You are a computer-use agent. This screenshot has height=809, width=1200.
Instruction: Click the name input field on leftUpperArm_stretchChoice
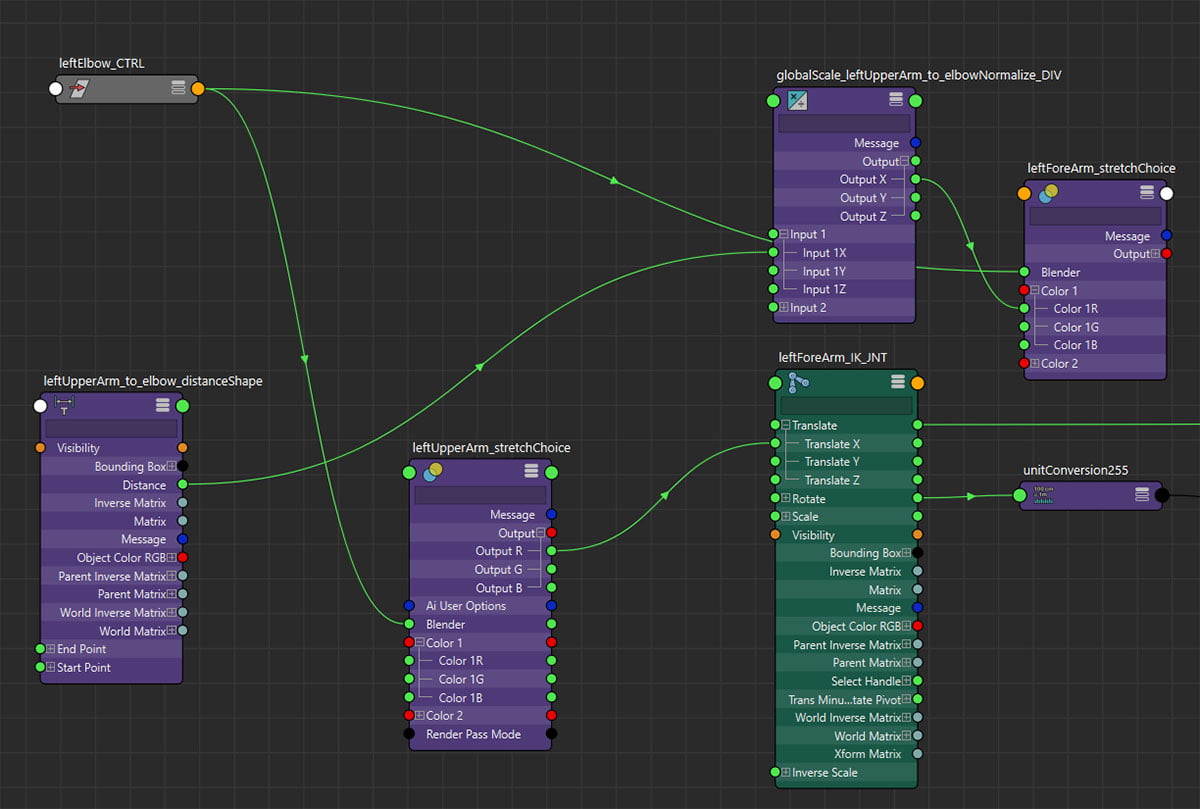[480, 493]
